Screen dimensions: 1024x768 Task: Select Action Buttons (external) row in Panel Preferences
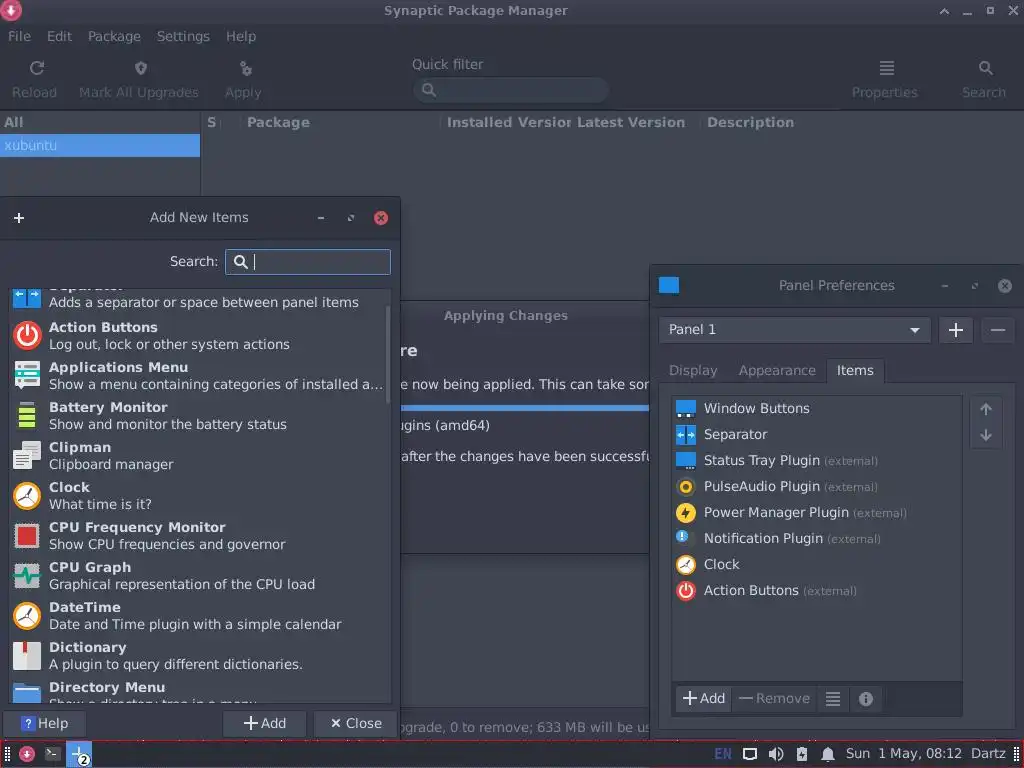[816, 591]
